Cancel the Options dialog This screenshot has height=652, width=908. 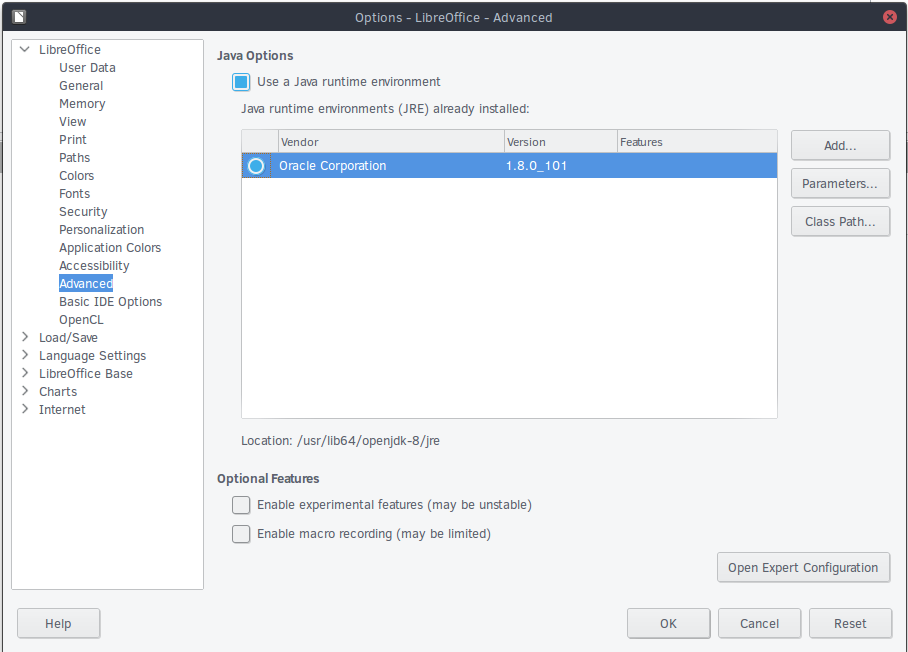759,624
